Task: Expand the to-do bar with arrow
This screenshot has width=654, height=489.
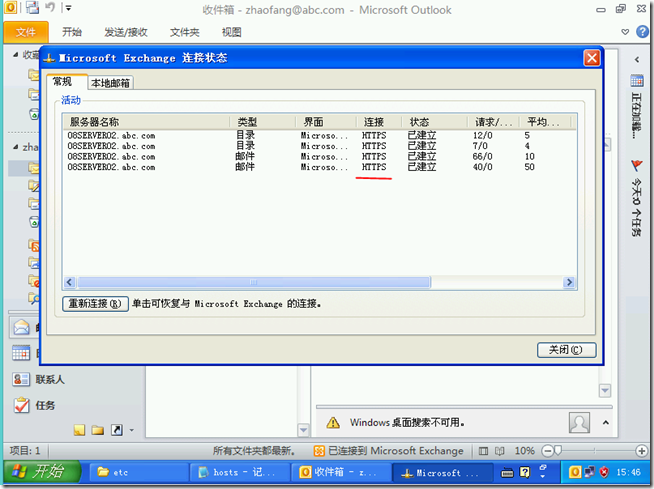Action: 637,60
